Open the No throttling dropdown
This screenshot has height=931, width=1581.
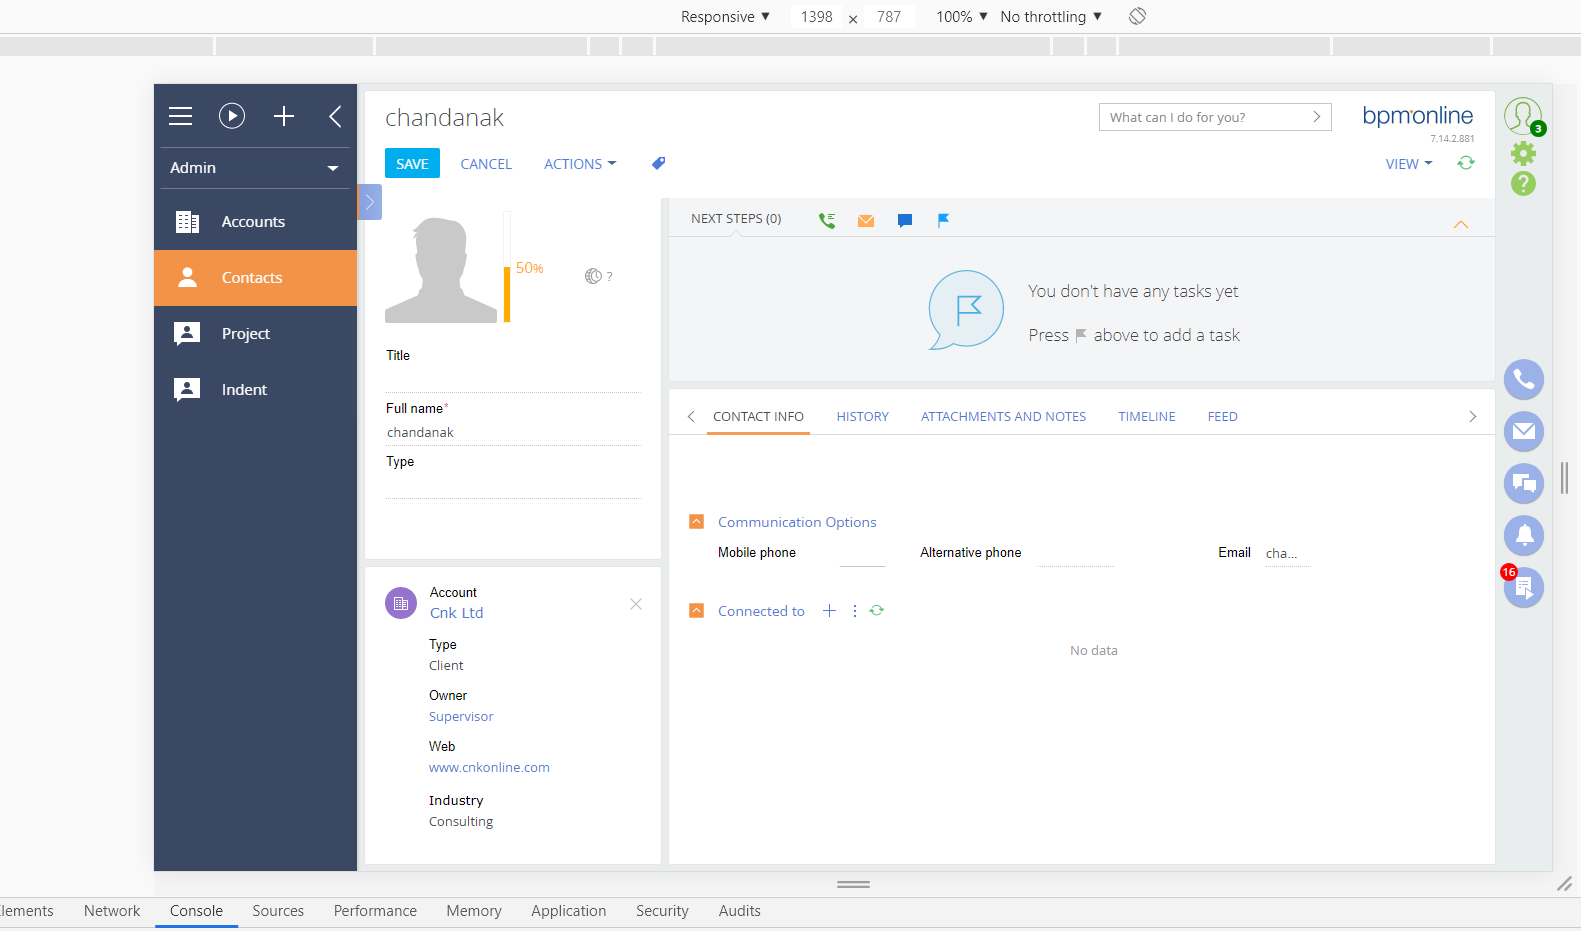click(x=1051, y=17)
